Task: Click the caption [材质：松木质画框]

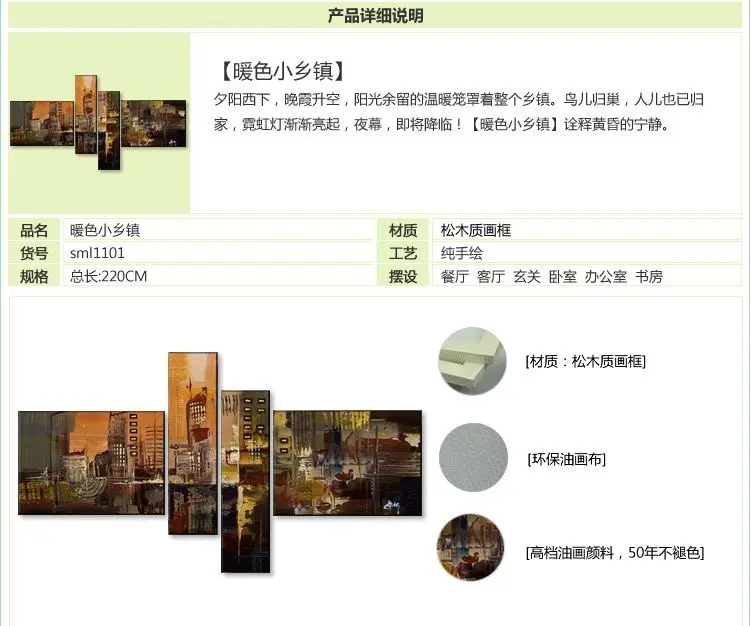Action: 585,361
